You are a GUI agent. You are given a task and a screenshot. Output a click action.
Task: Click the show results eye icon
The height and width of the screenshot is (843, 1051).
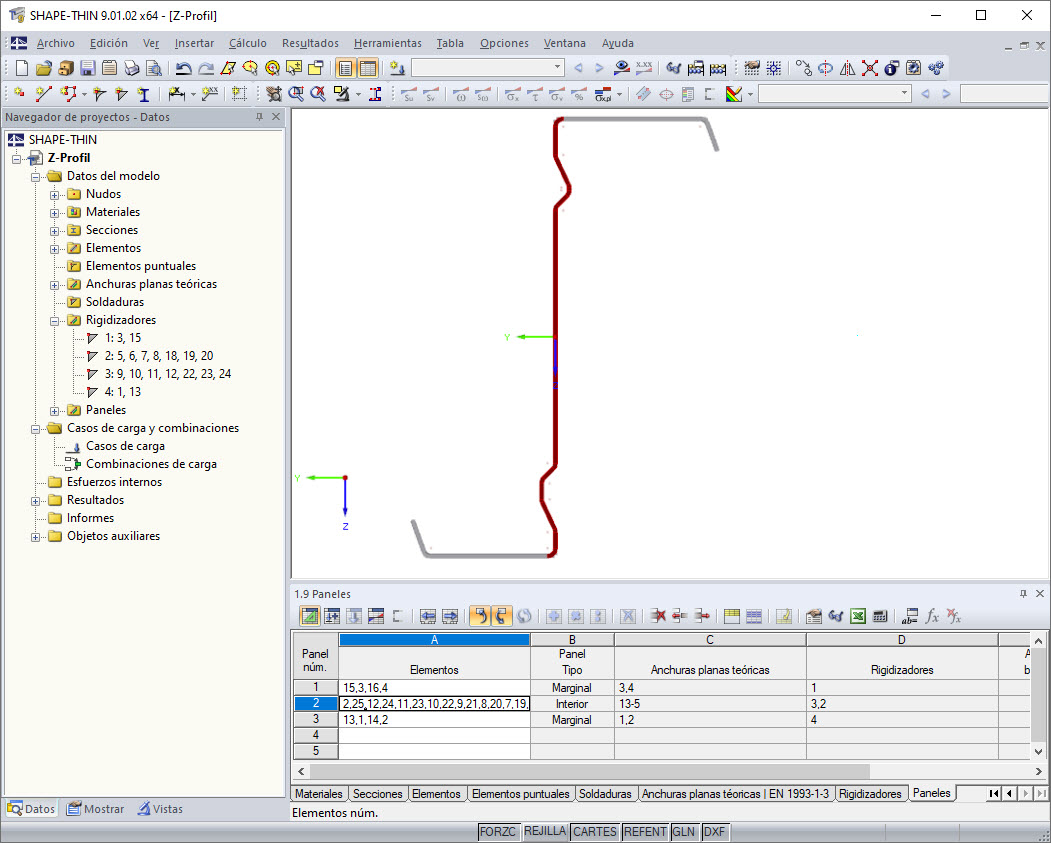pyautogui.click(x=621, y=68)
